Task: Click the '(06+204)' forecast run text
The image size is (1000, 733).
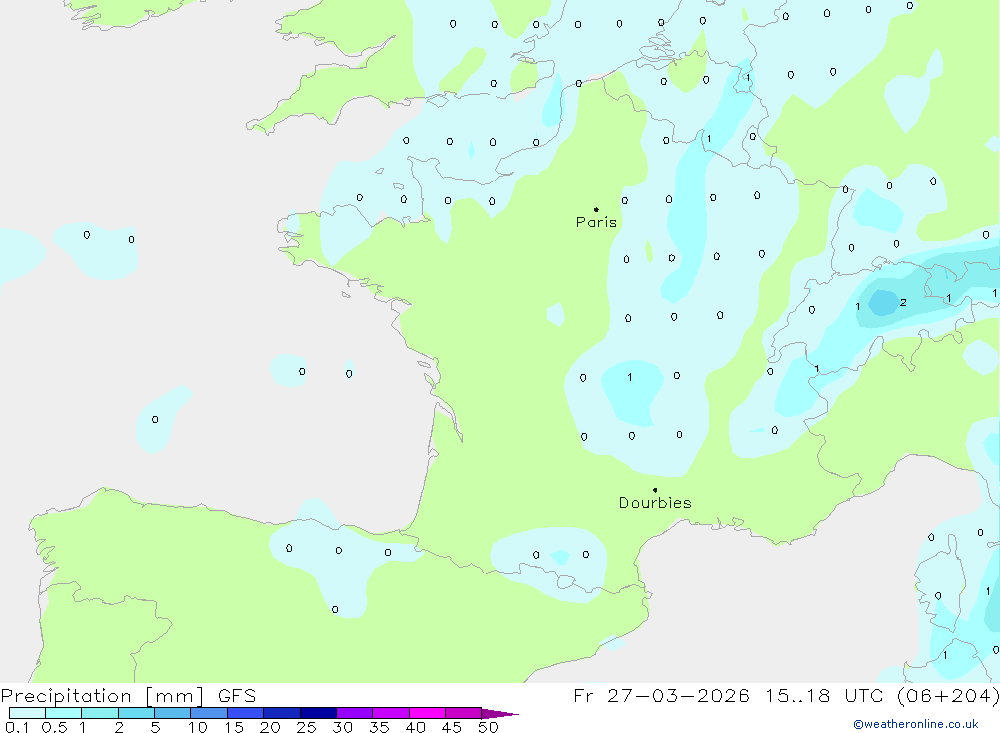Action: (x=948, y=696)
